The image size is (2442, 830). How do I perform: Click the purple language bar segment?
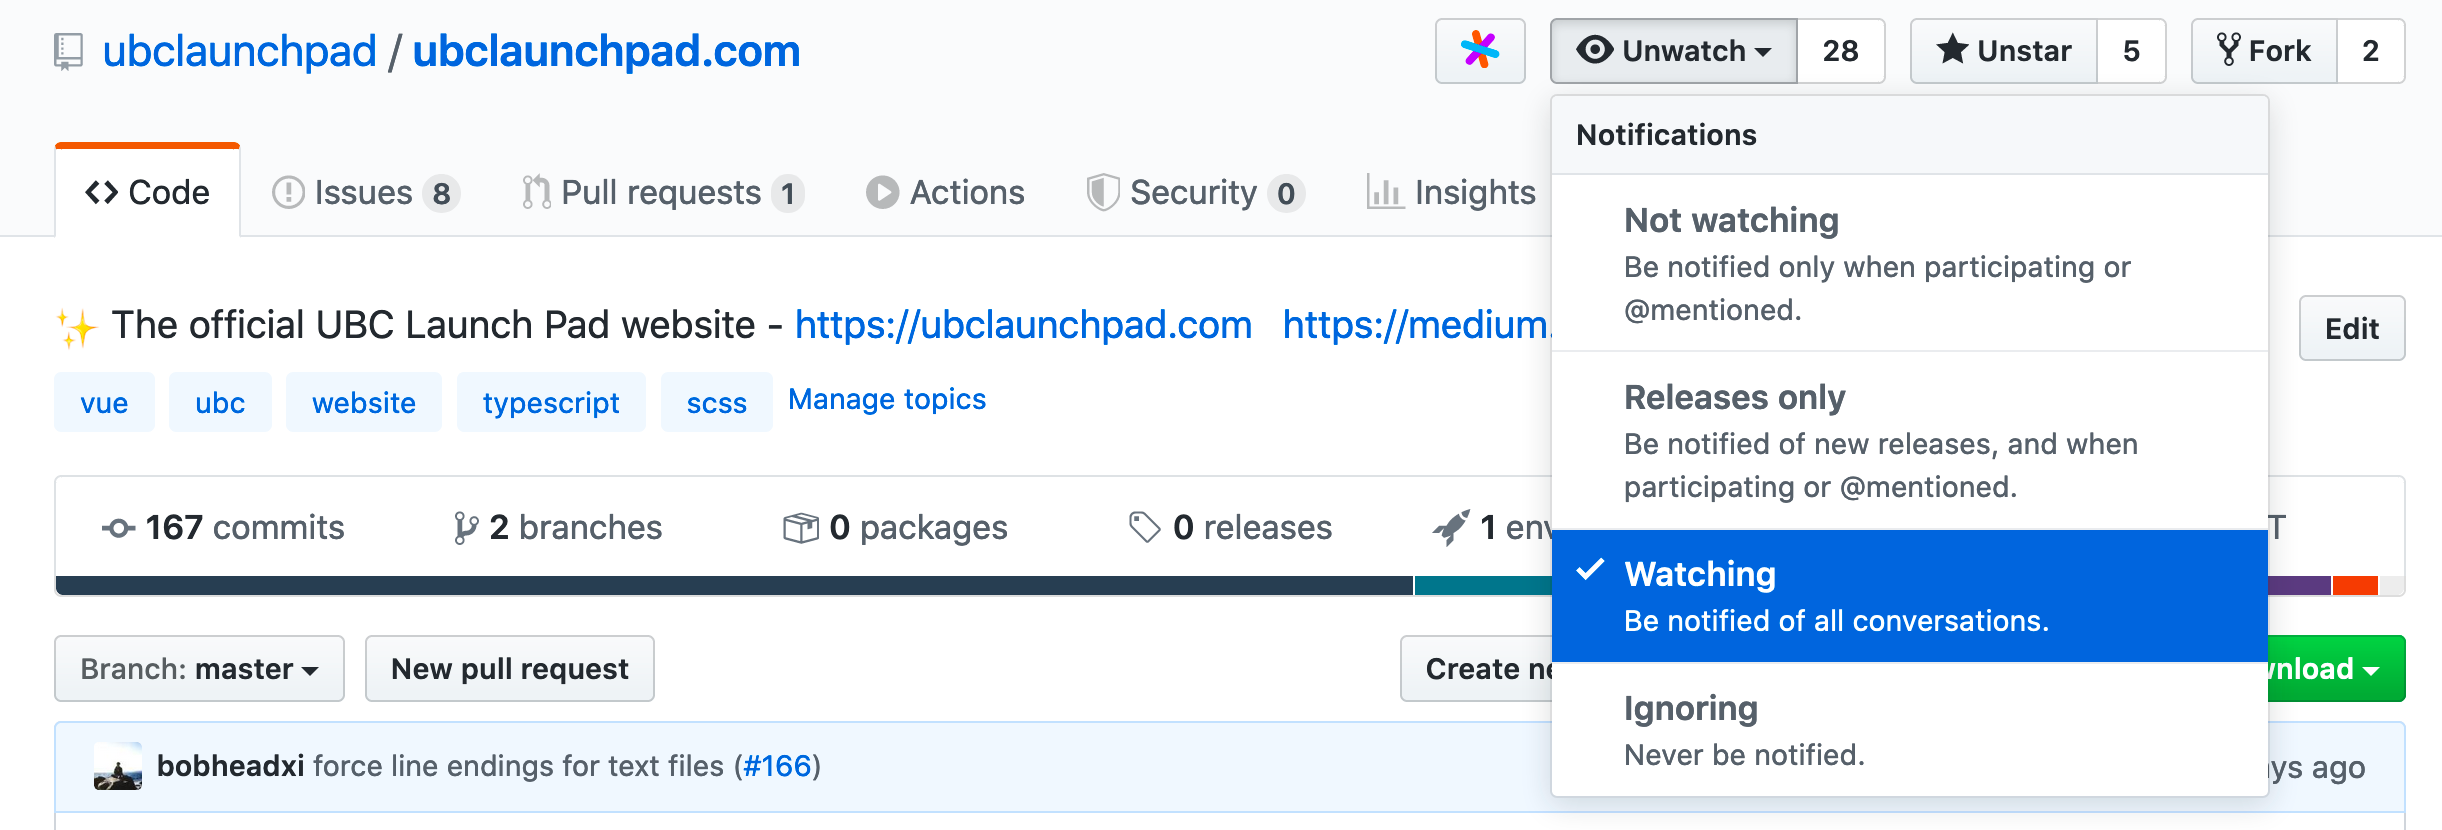2299,585
